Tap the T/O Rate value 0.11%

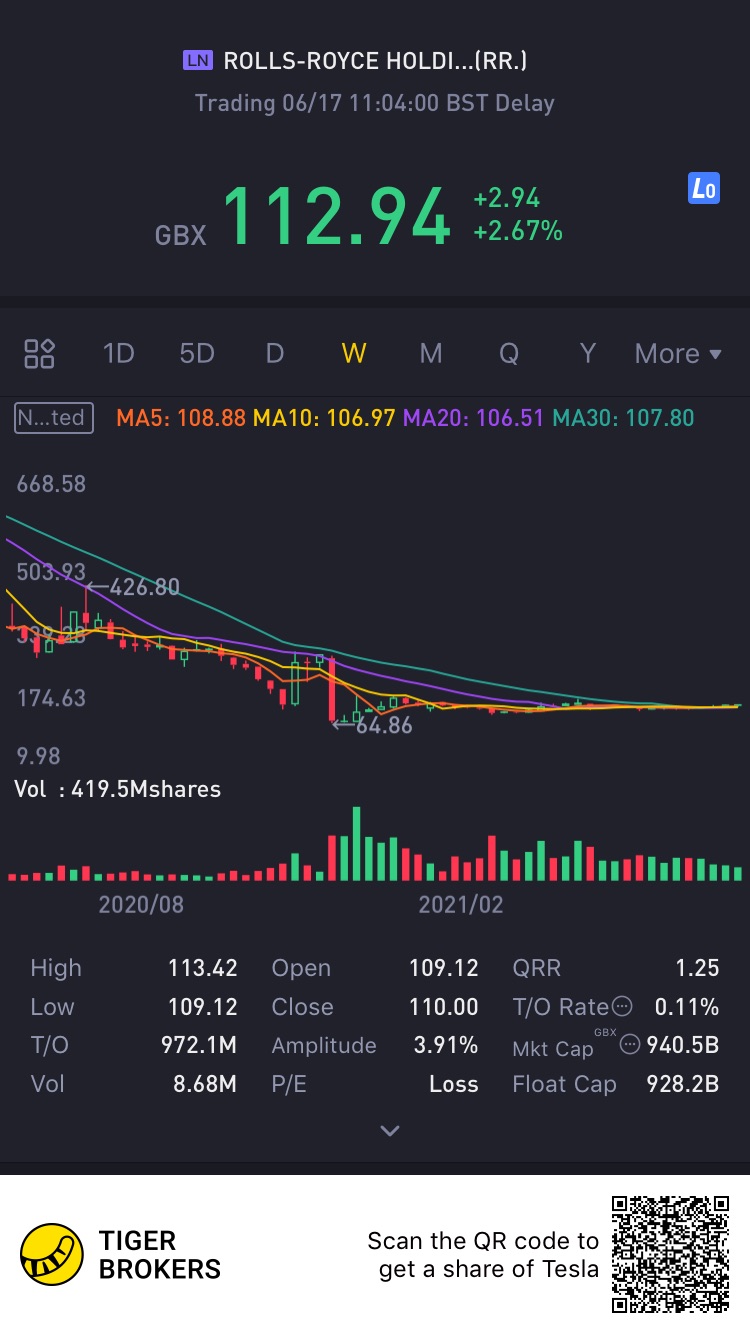point(687,1007)
